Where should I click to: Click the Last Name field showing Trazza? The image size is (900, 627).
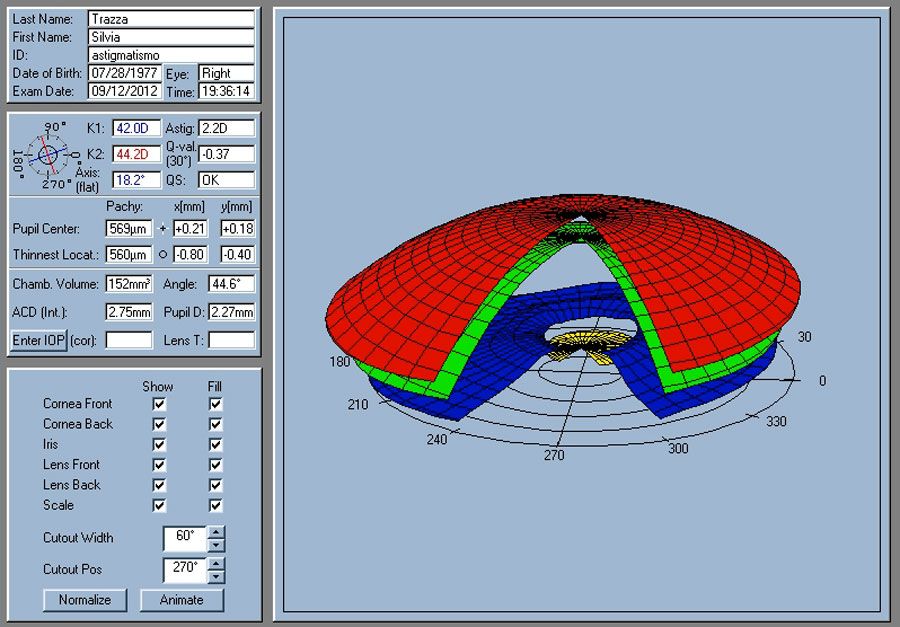170,18
